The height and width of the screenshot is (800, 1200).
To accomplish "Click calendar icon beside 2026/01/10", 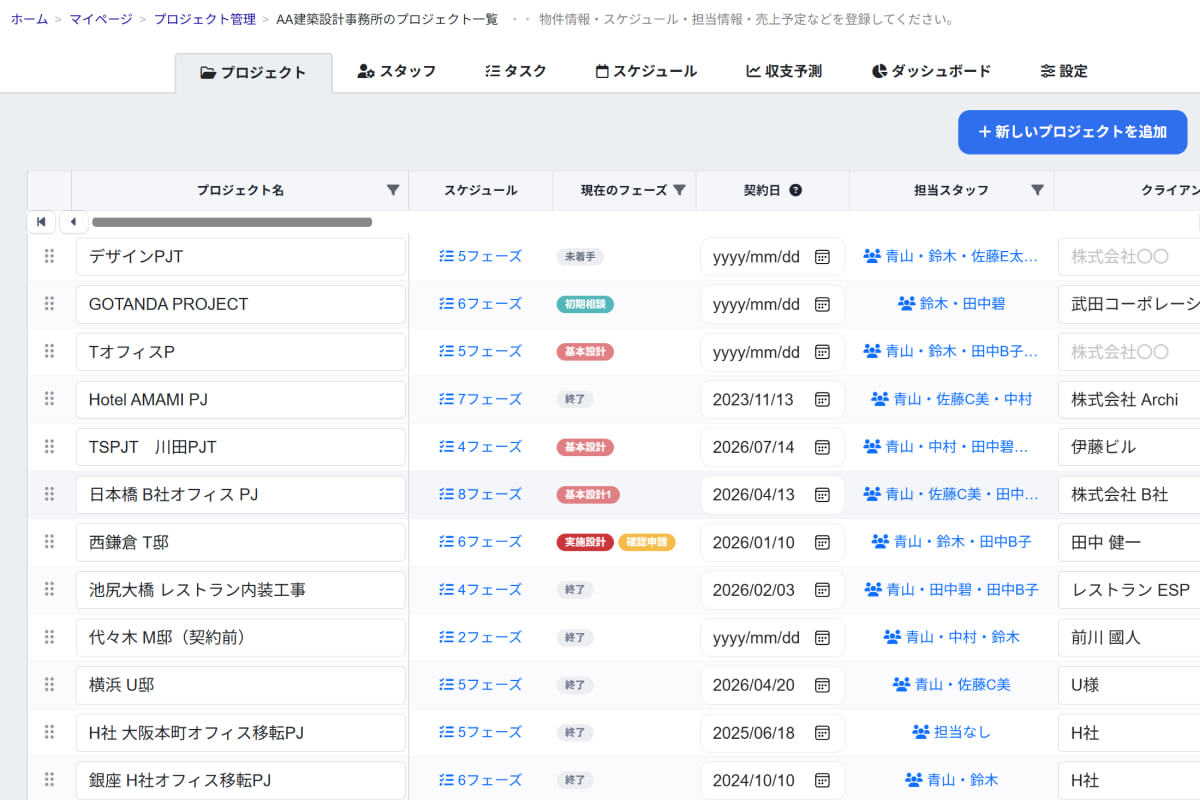I will click(822, 542).
